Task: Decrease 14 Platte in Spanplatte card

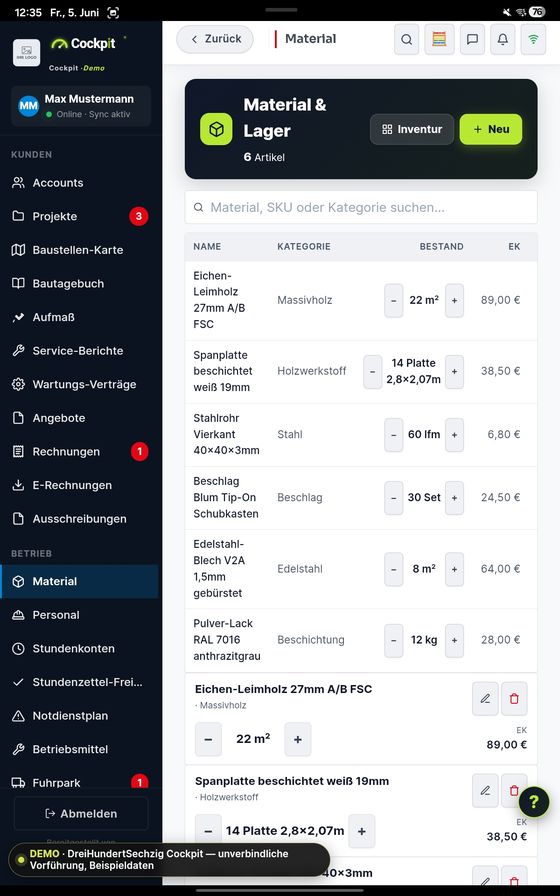Action: pos(208,831)
